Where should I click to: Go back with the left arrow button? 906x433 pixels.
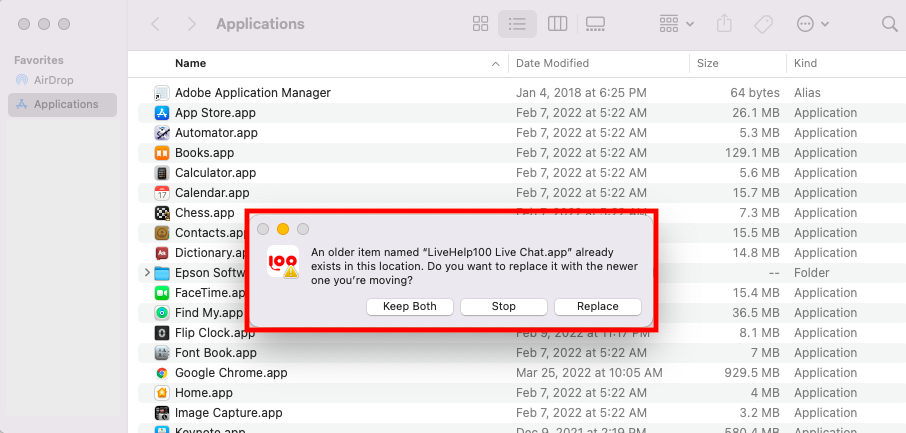[x=155, y=24]
